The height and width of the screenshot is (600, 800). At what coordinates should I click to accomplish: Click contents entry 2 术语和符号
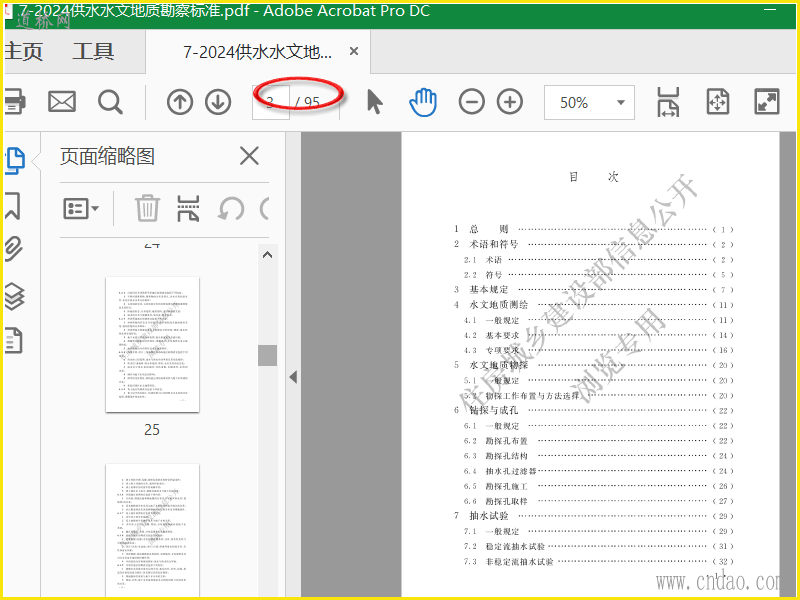(594, 244)
